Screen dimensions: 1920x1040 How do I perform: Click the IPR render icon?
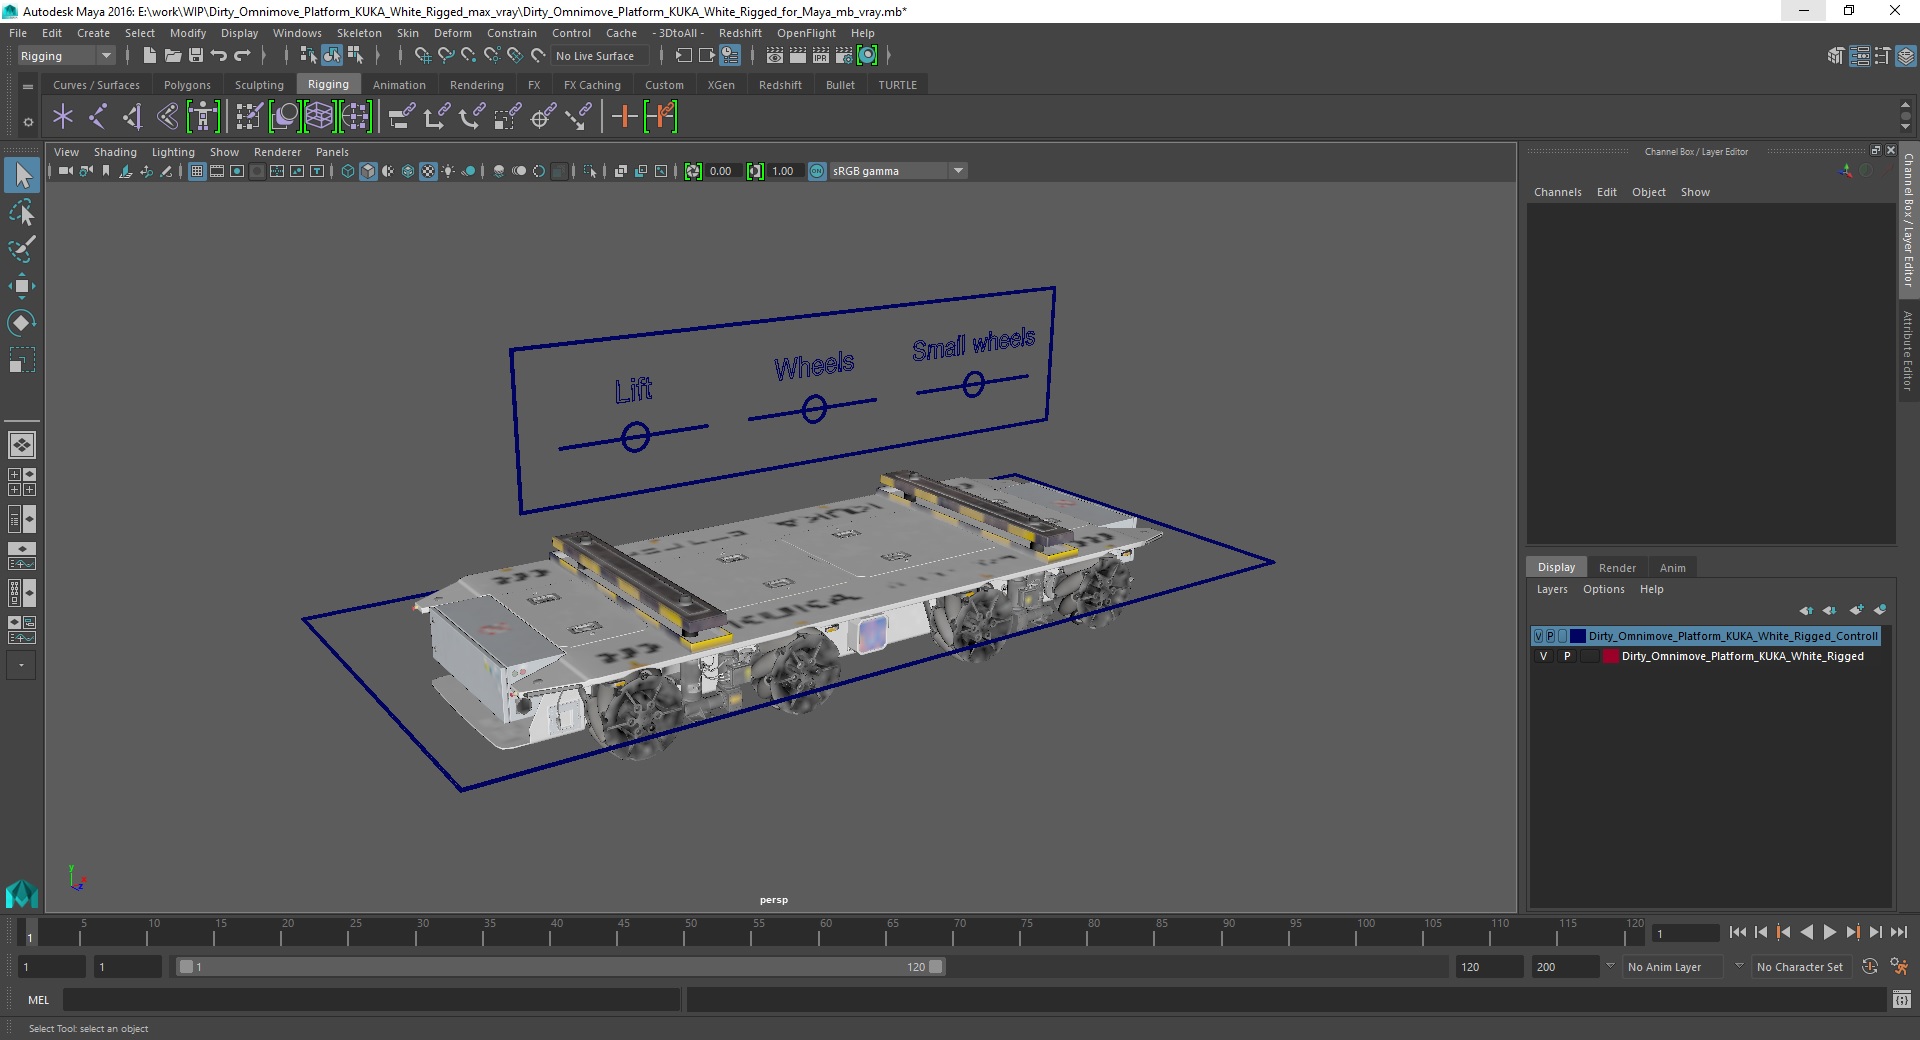click(x=821, y=56)
